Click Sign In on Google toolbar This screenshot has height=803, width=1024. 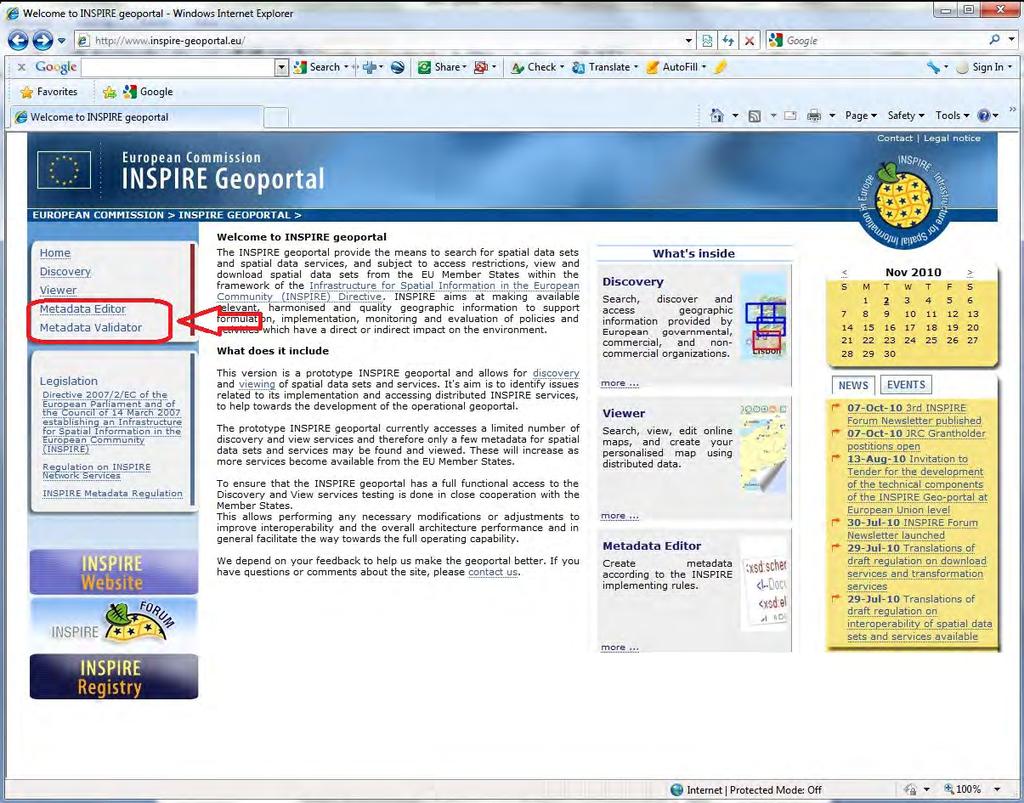tap(982, 67)
